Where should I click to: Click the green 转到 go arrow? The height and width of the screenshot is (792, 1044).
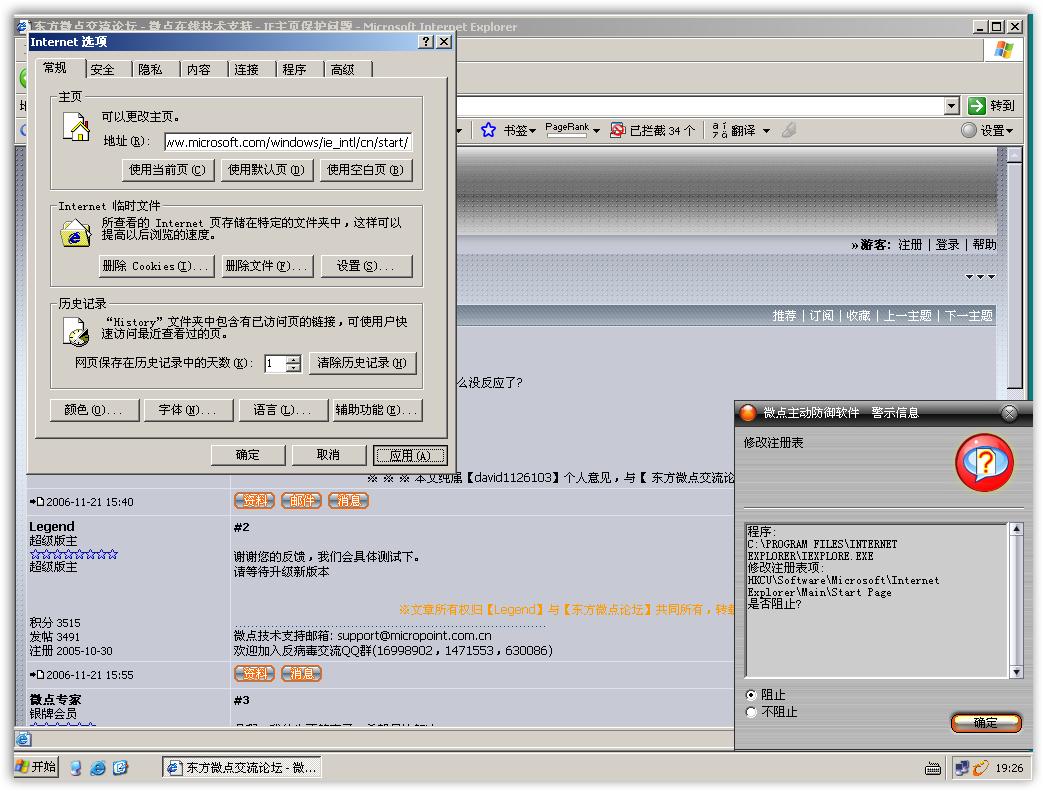[976, 106]
